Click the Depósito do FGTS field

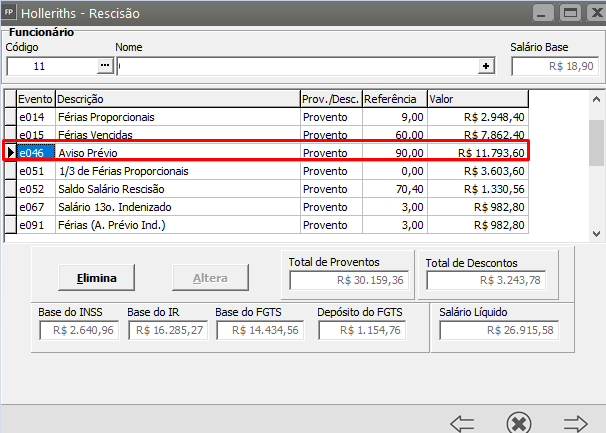[x=362, y=330]
